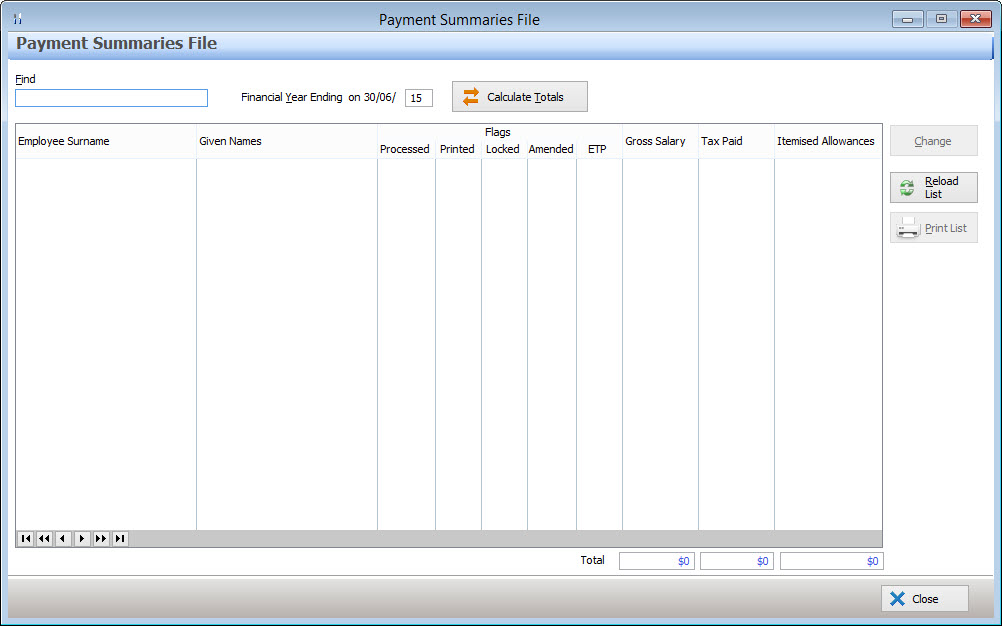The image size is (1002, 626).
Task: Click the Employee Surname column header
Action: (x=64, y=141)
